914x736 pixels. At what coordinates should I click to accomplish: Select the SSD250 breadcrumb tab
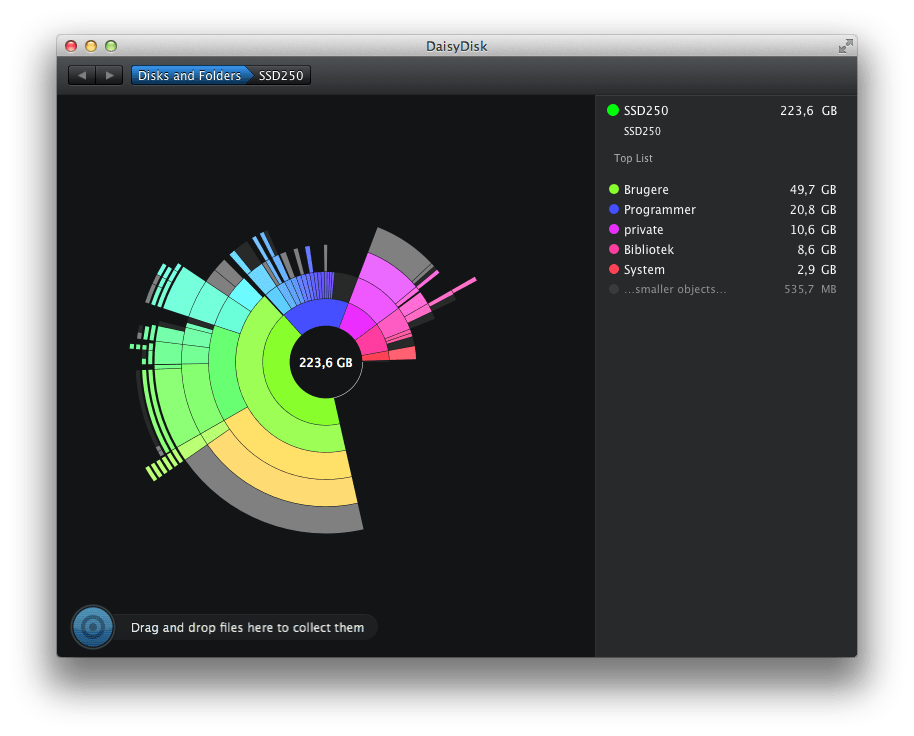tap(281, 74)
